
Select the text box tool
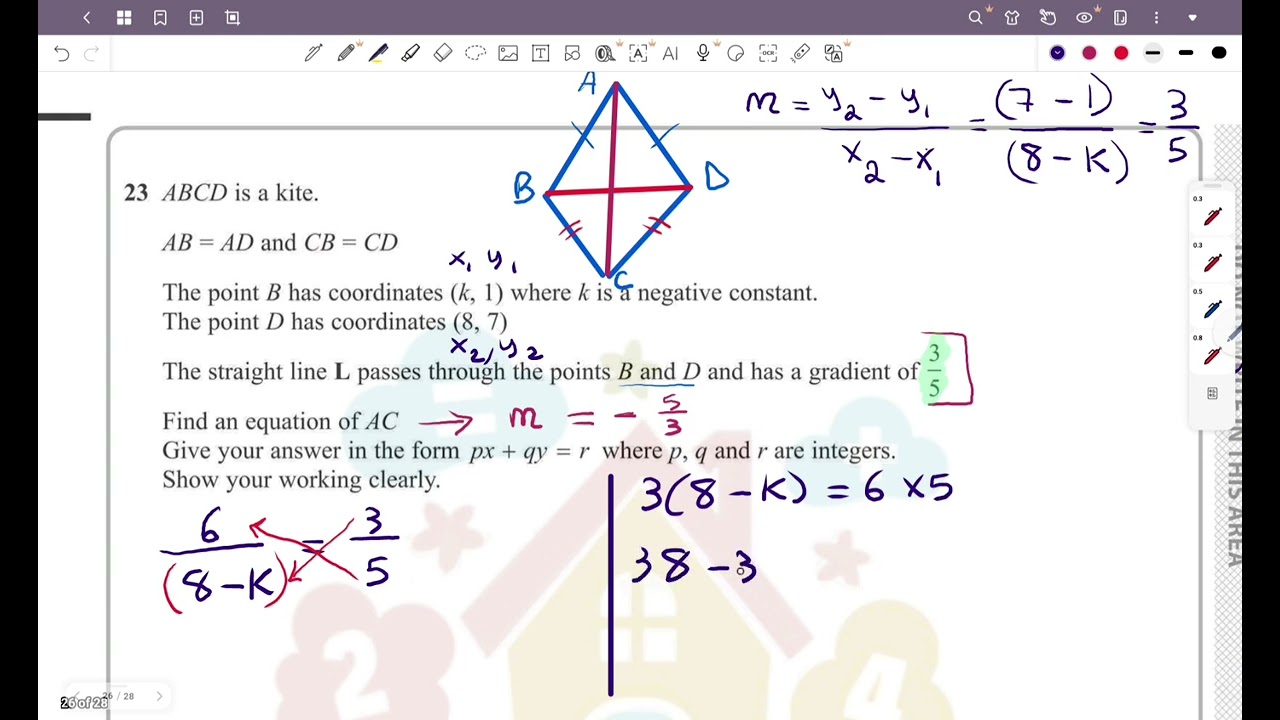coord(540,53)
